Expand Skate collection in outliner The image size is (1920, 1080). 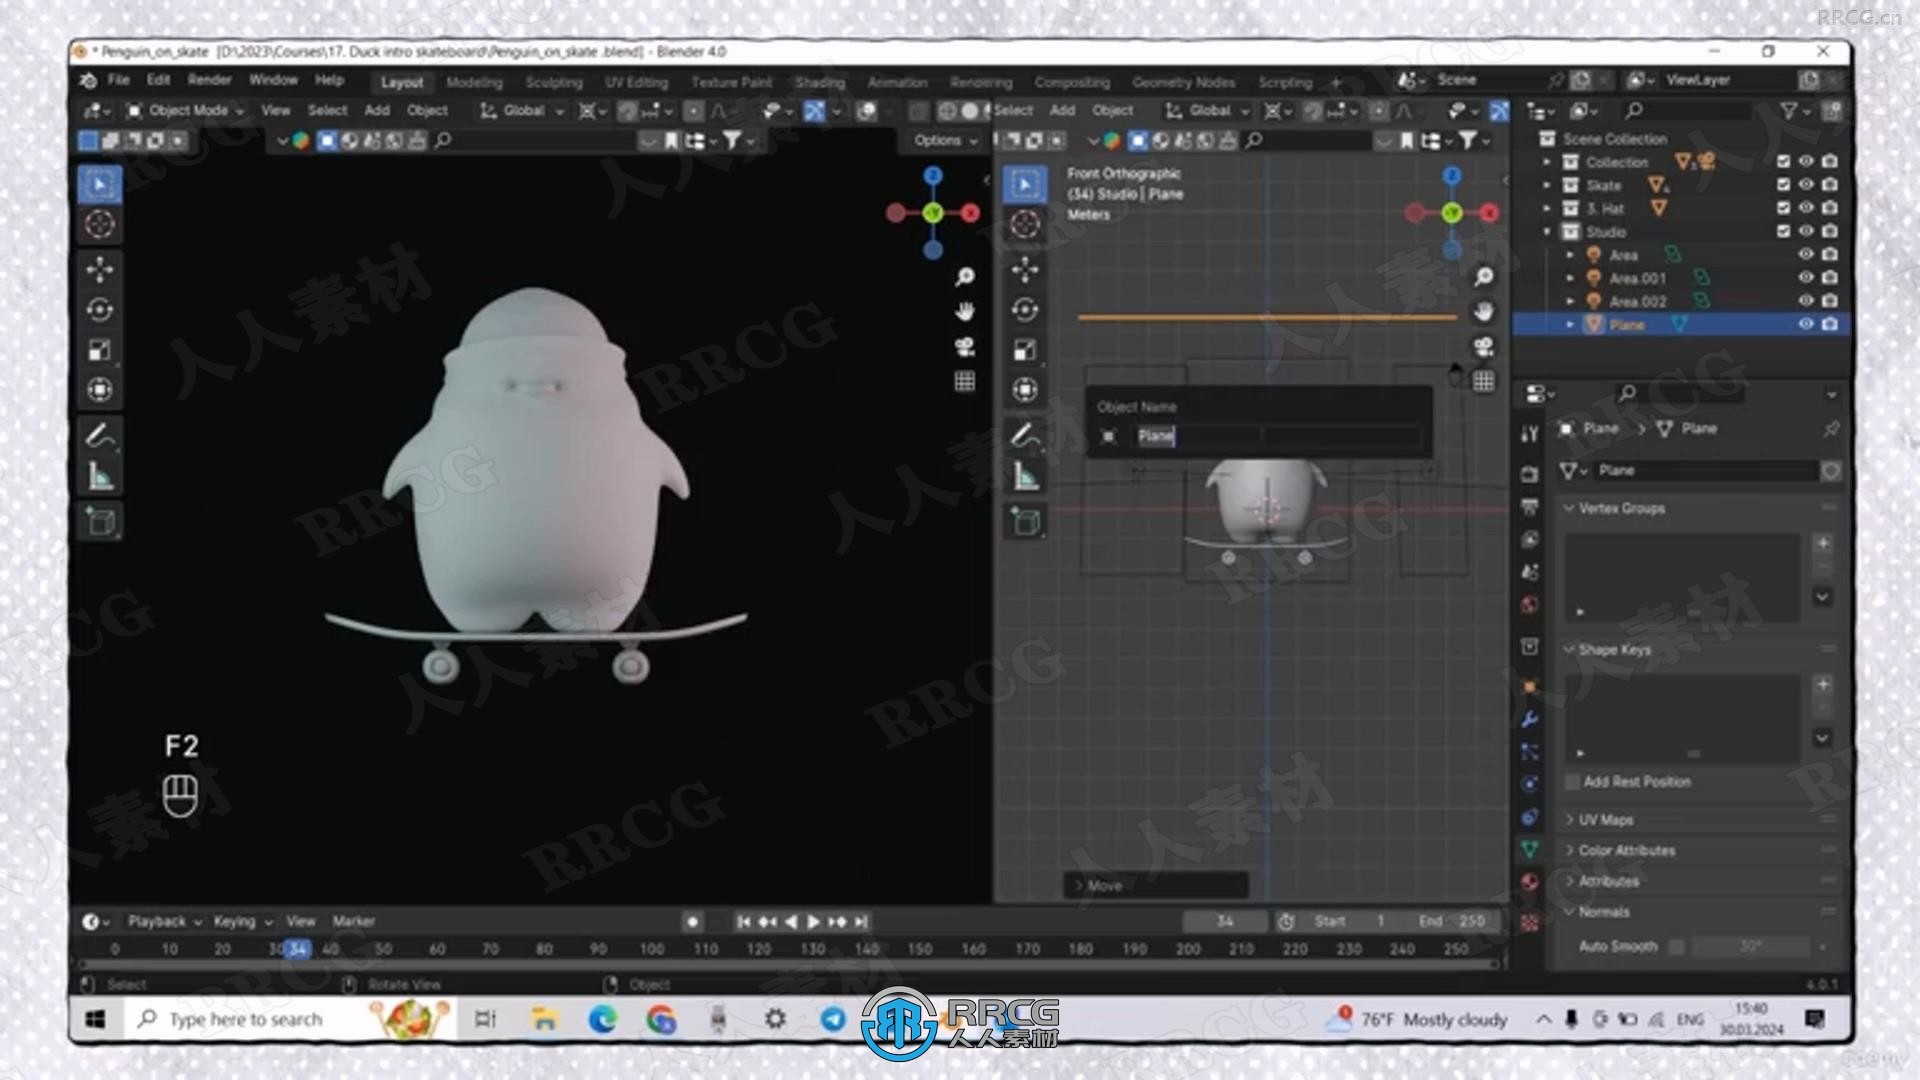pyautogui.click(x=1547, y=185)
